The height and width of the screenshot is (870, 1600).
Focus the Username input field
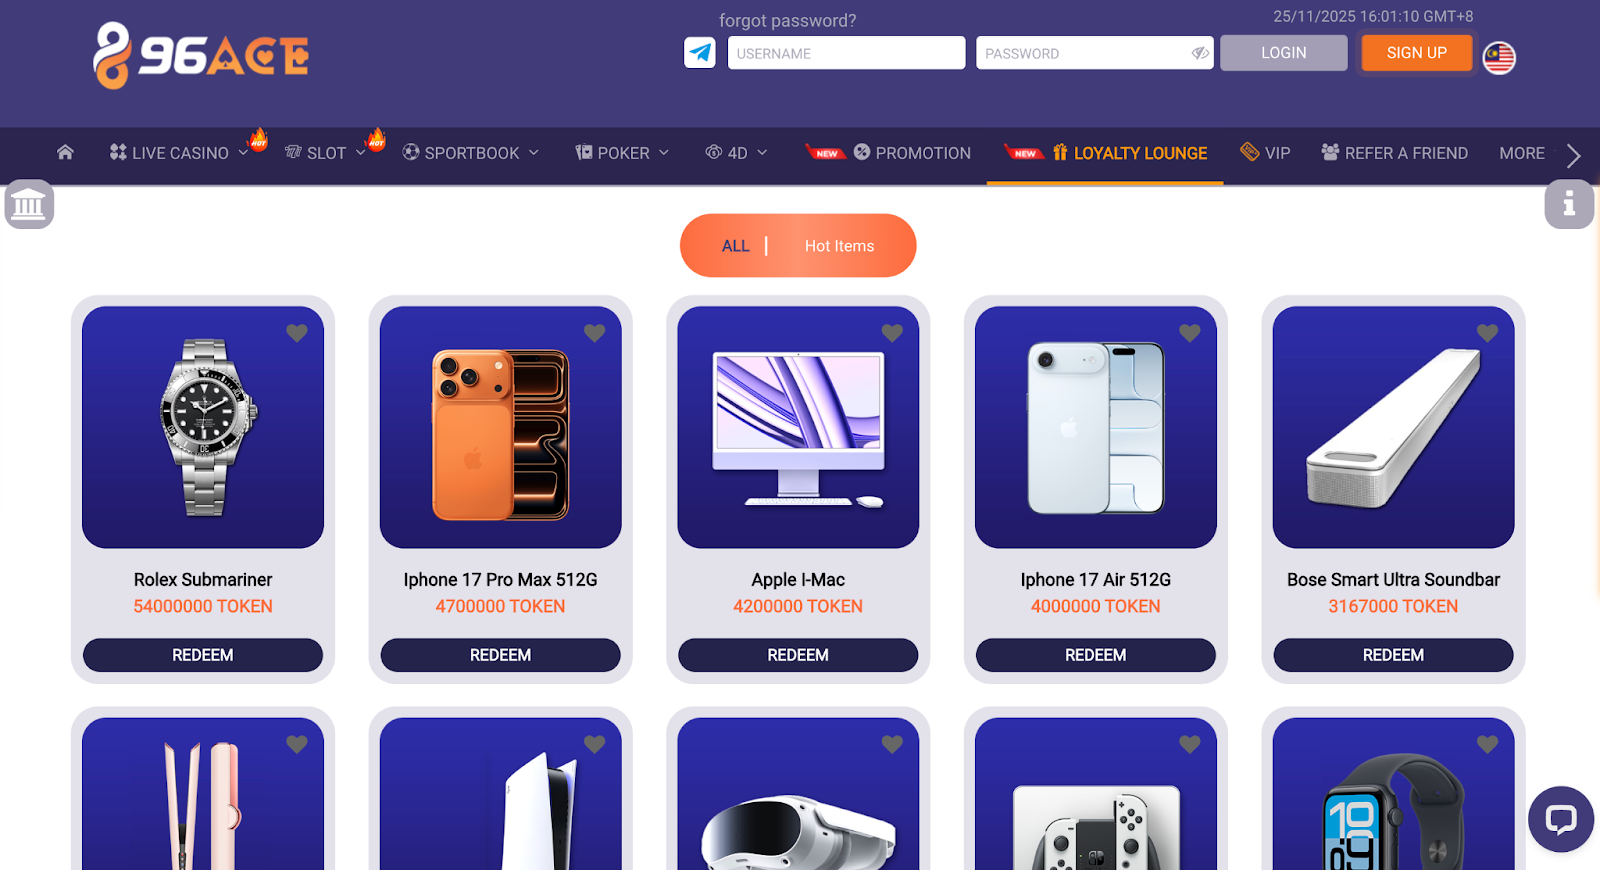click(x=846, y=53)
